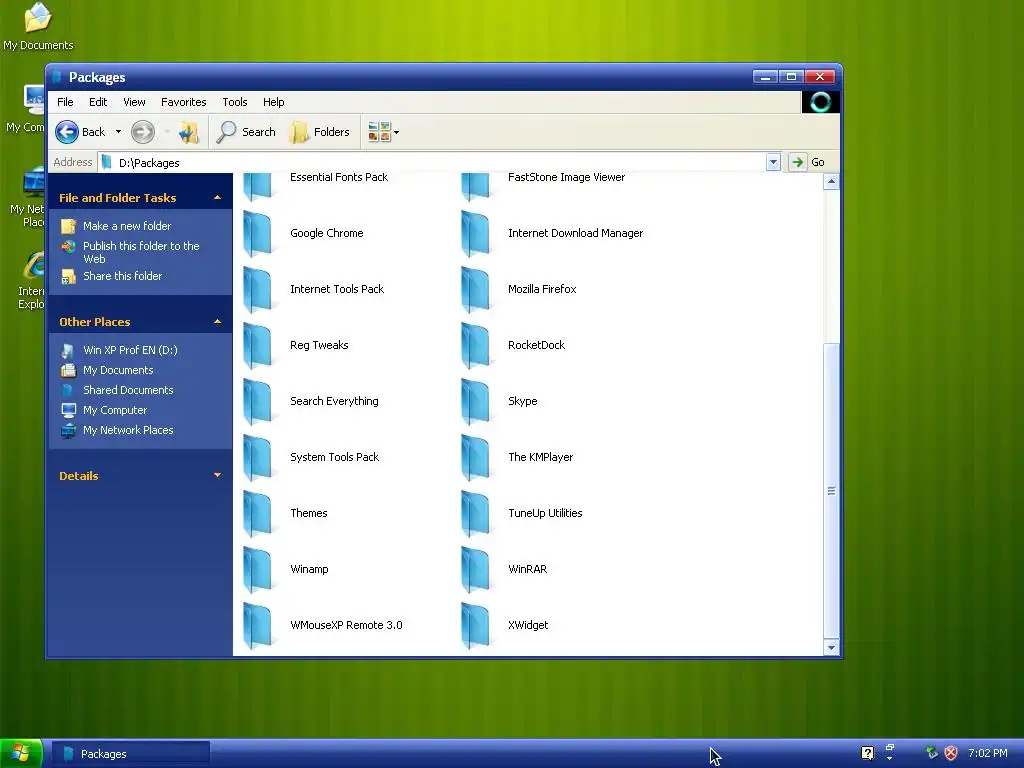Click the Start button
This screenshot has width=1024, height=768.
(21, 754)
